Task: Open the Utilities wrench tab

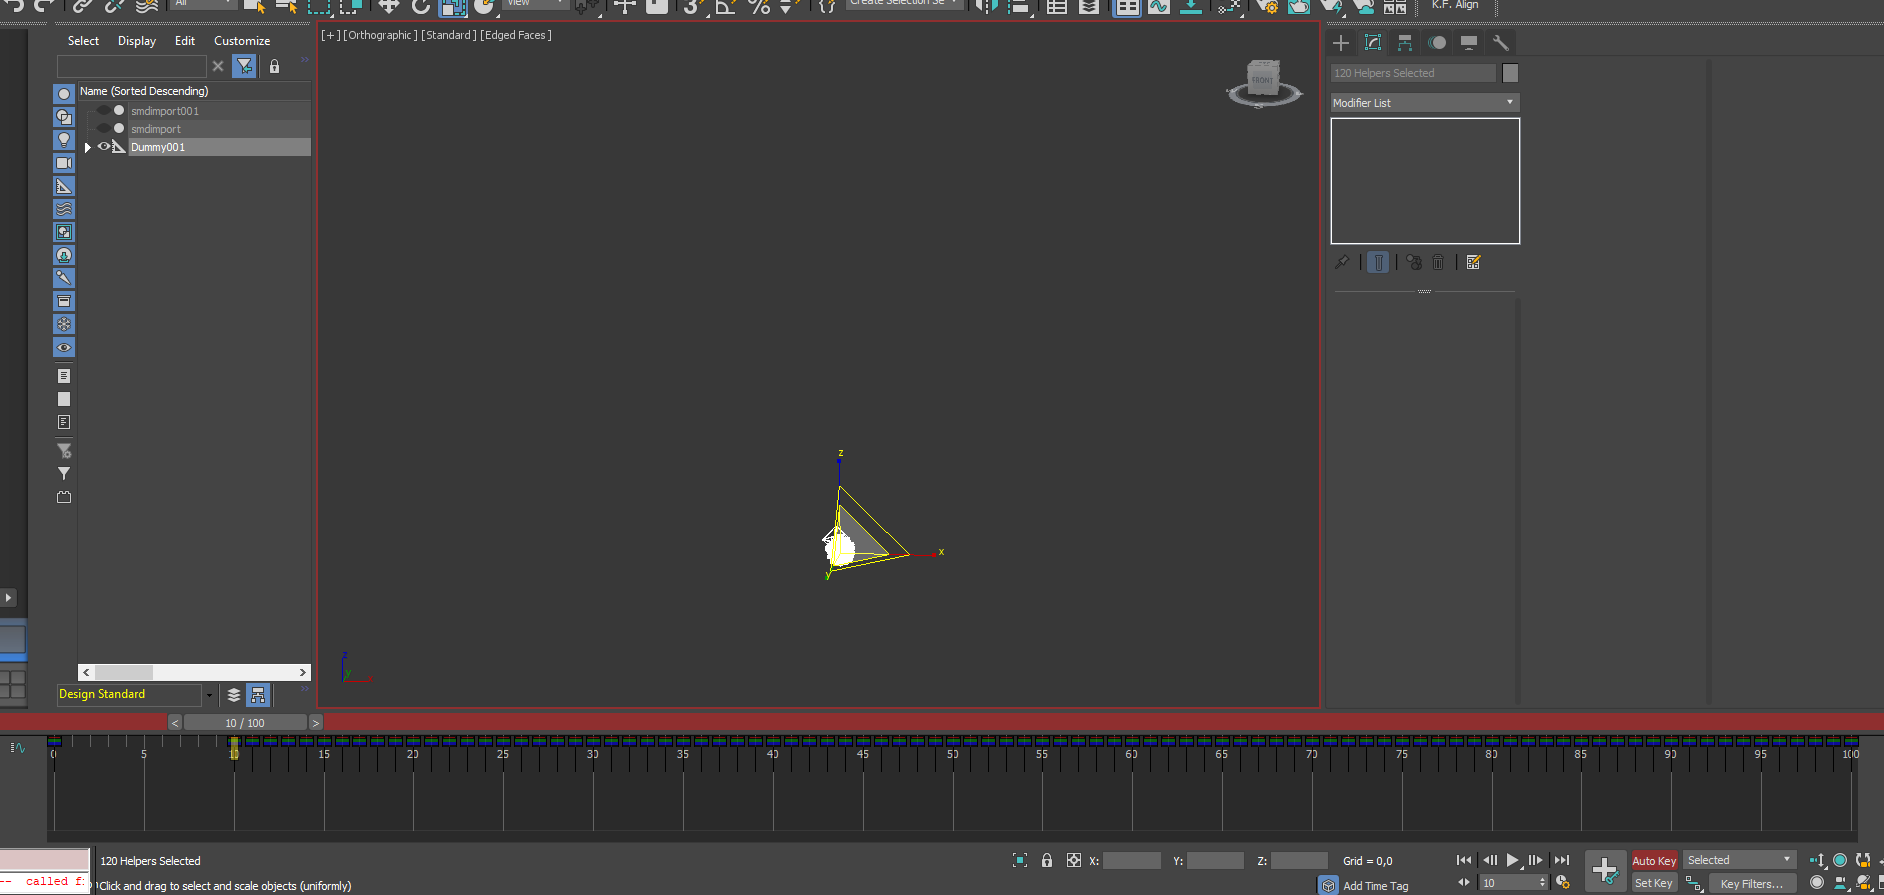Action: click(x=1500, y=43)
